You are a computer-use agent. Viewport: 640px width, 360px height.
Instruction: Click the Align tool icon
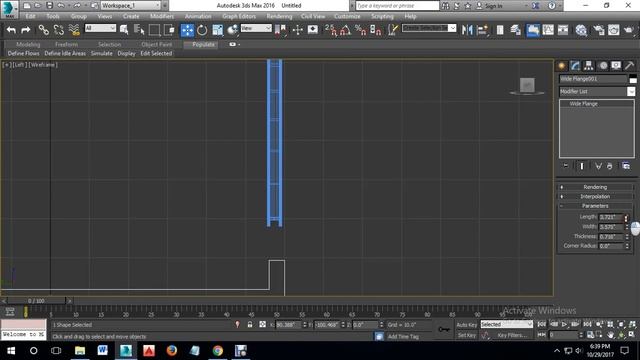tap(482, 30)
